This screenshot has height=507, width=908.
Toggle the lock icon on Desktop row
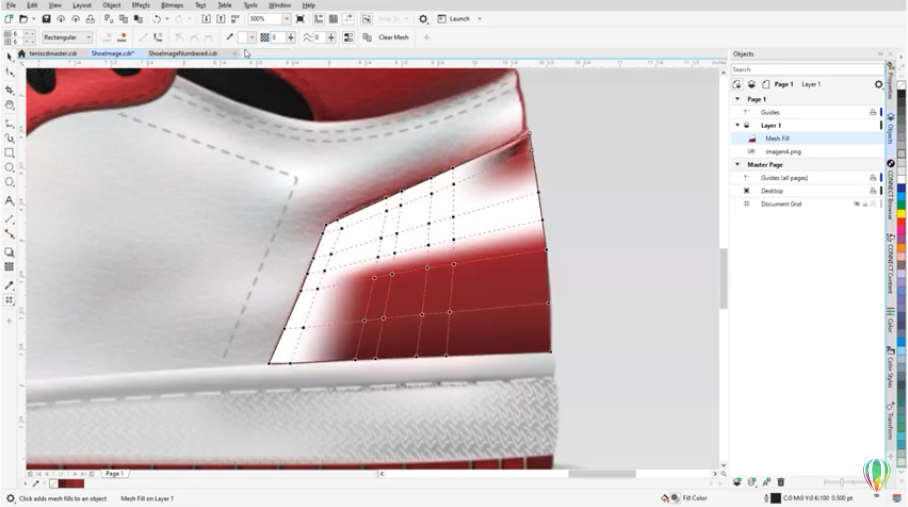873,191
